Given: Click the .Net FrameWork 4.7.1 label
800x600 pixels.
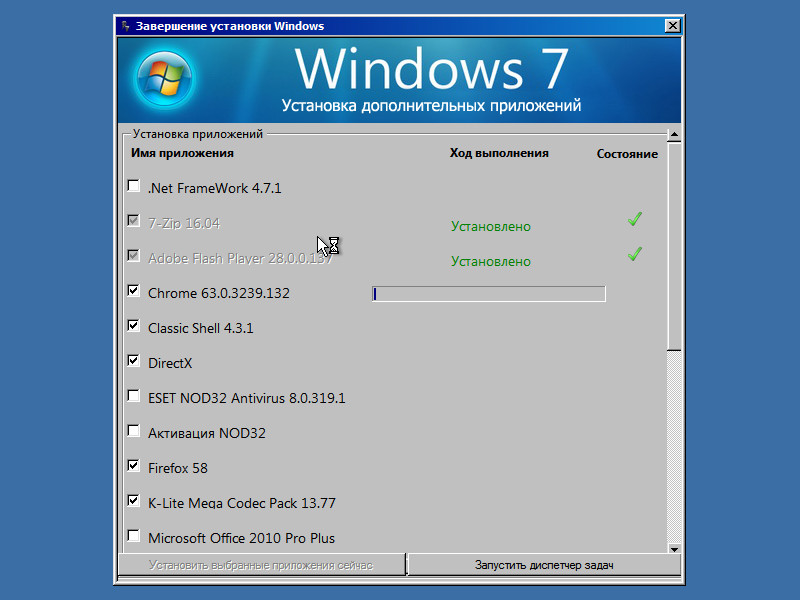Looking at the screenshot, I should point(215,188).
